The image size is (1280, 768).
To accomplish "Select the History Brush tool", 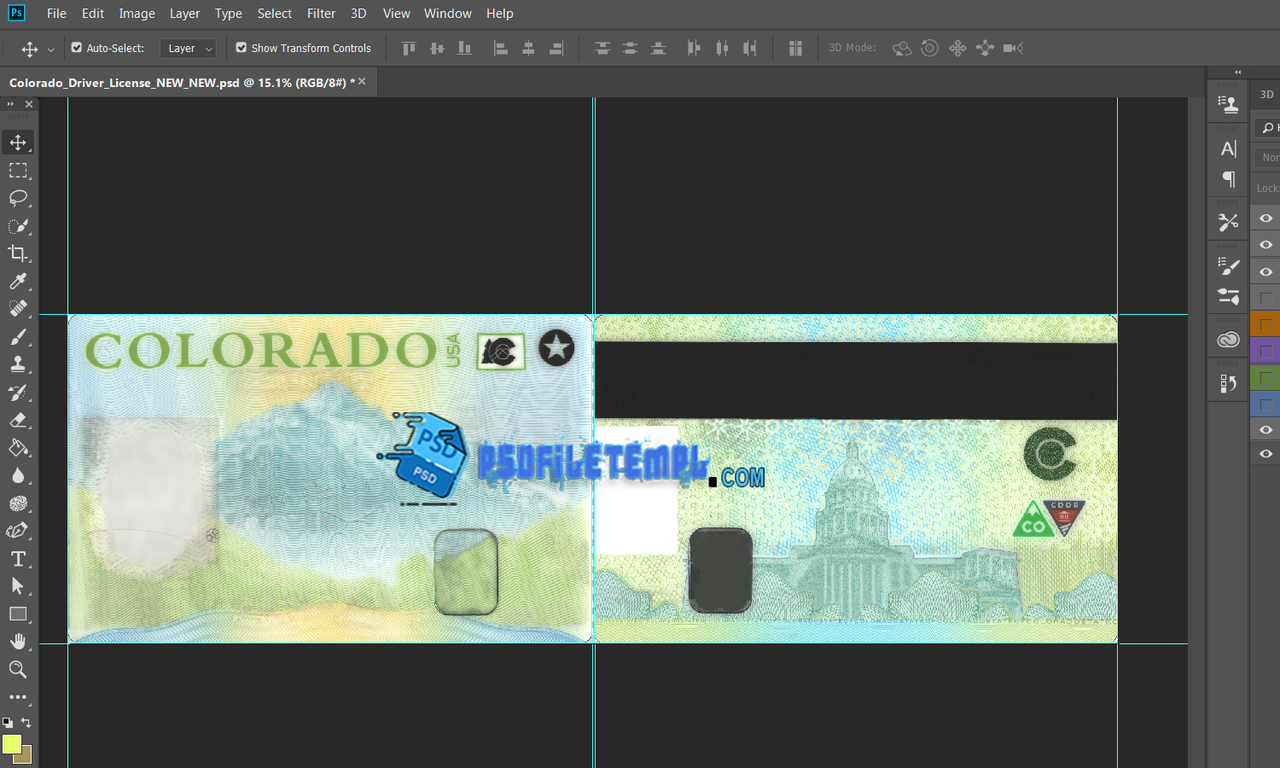I will [18, 392].
